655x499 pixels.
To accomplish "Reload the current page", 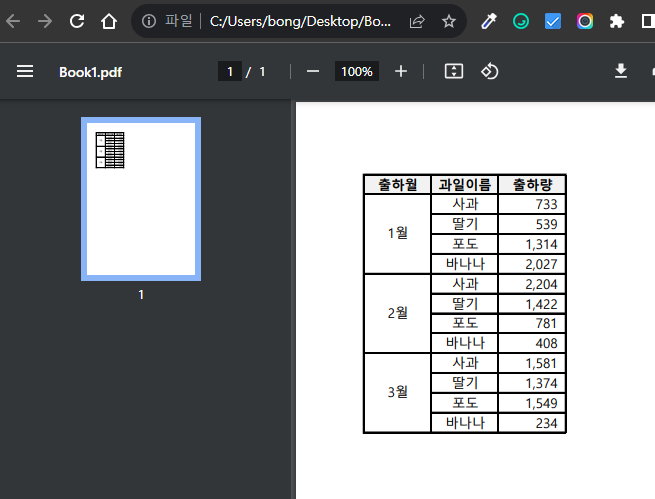I will click(x=77, y=21).
